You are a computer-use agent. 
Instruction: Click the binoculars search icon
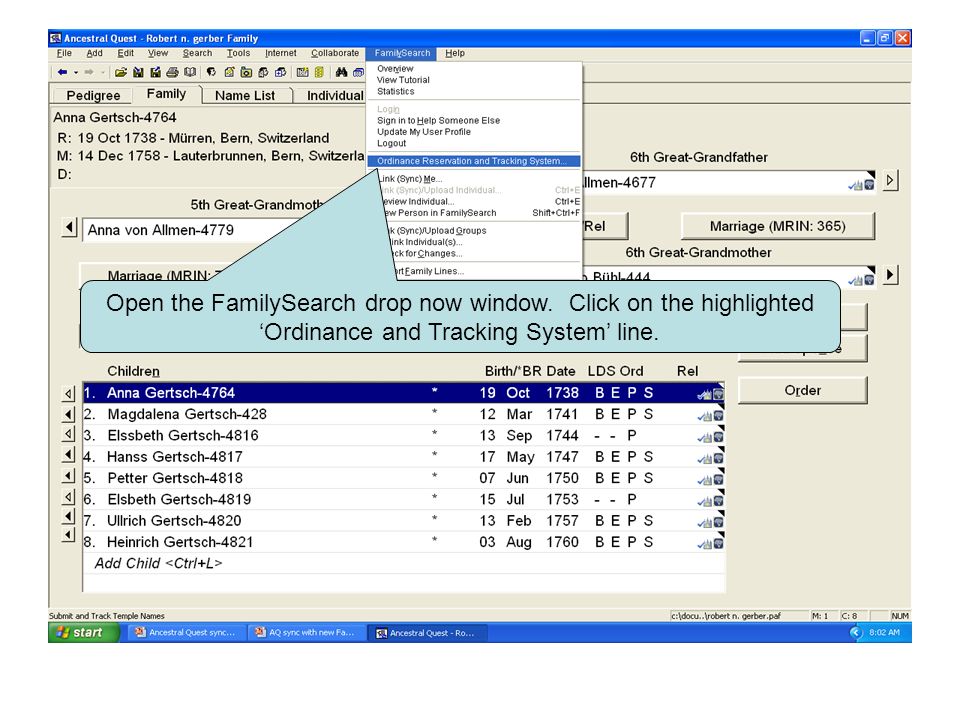coord(341,72)
